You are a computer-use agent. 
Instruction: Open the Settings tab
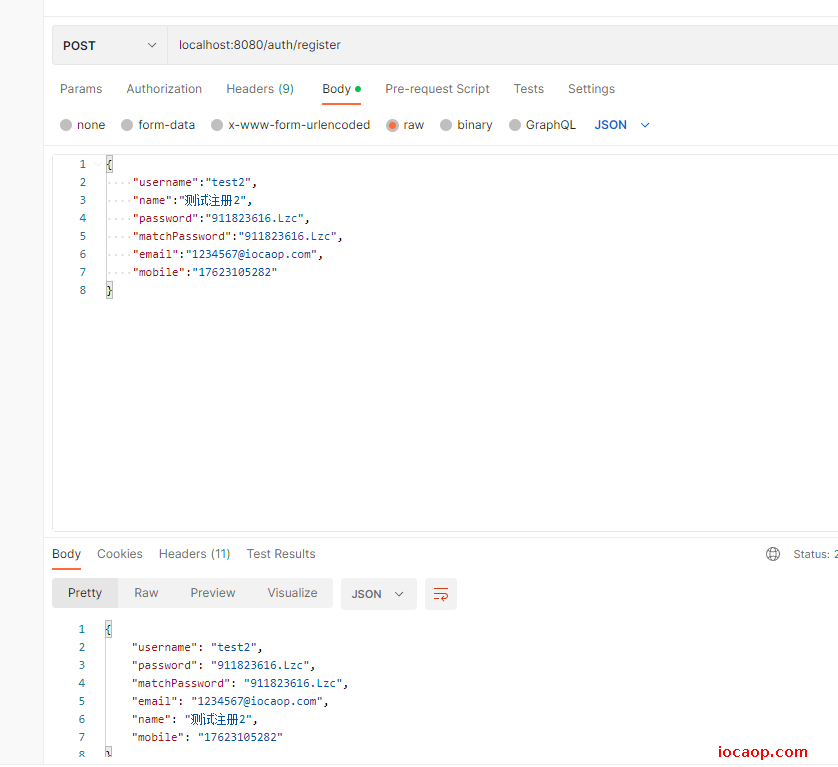click(x=591, y=89)
